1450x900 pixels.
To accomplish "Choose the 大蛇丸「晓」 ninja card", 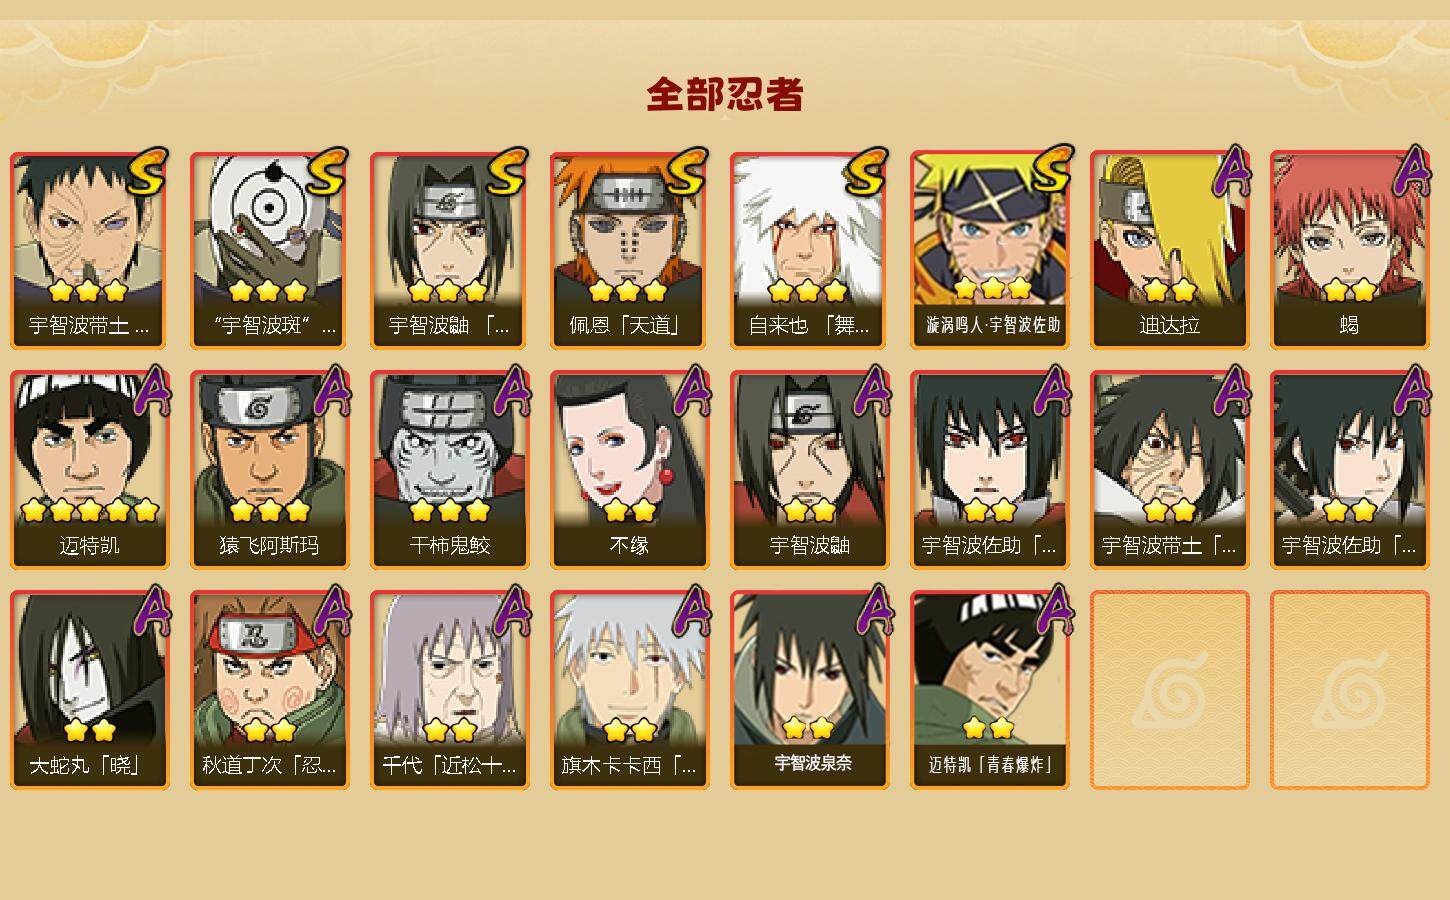I will (x=89, y=690).
